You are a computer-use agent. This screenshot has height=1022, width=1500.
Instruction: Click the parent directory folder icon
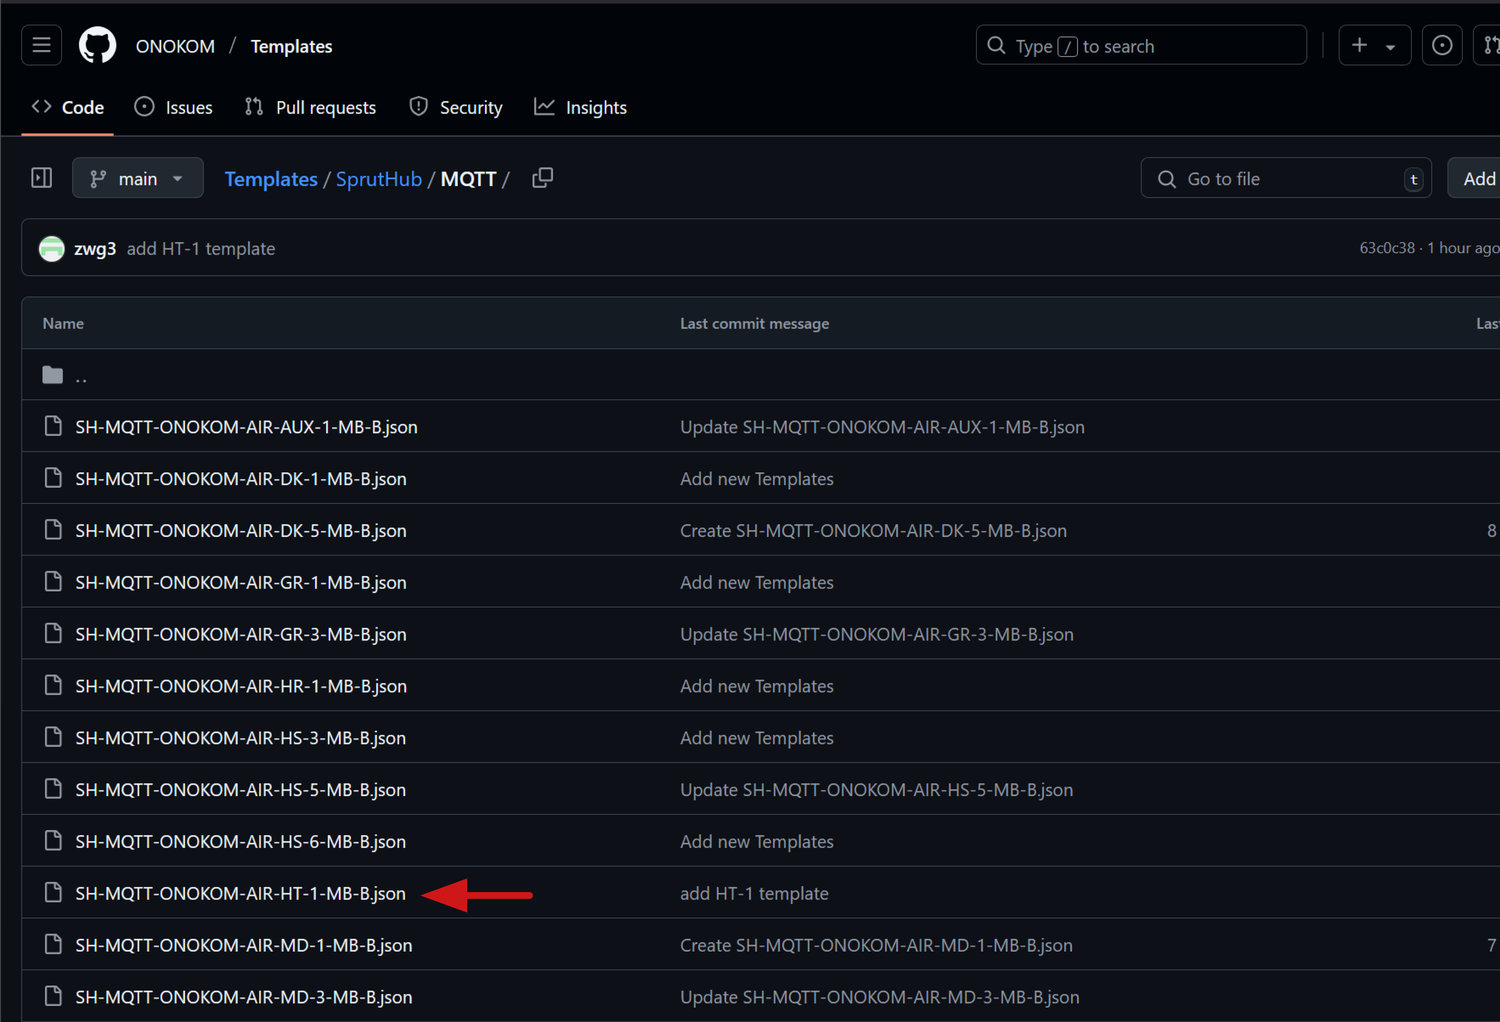pos(53,375)
